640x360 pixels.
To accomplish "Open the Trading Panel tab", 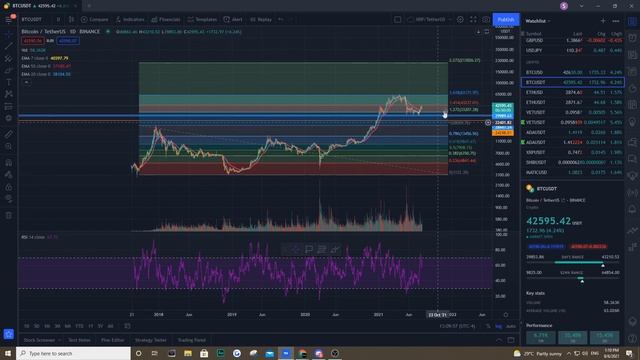I will 191,340.
